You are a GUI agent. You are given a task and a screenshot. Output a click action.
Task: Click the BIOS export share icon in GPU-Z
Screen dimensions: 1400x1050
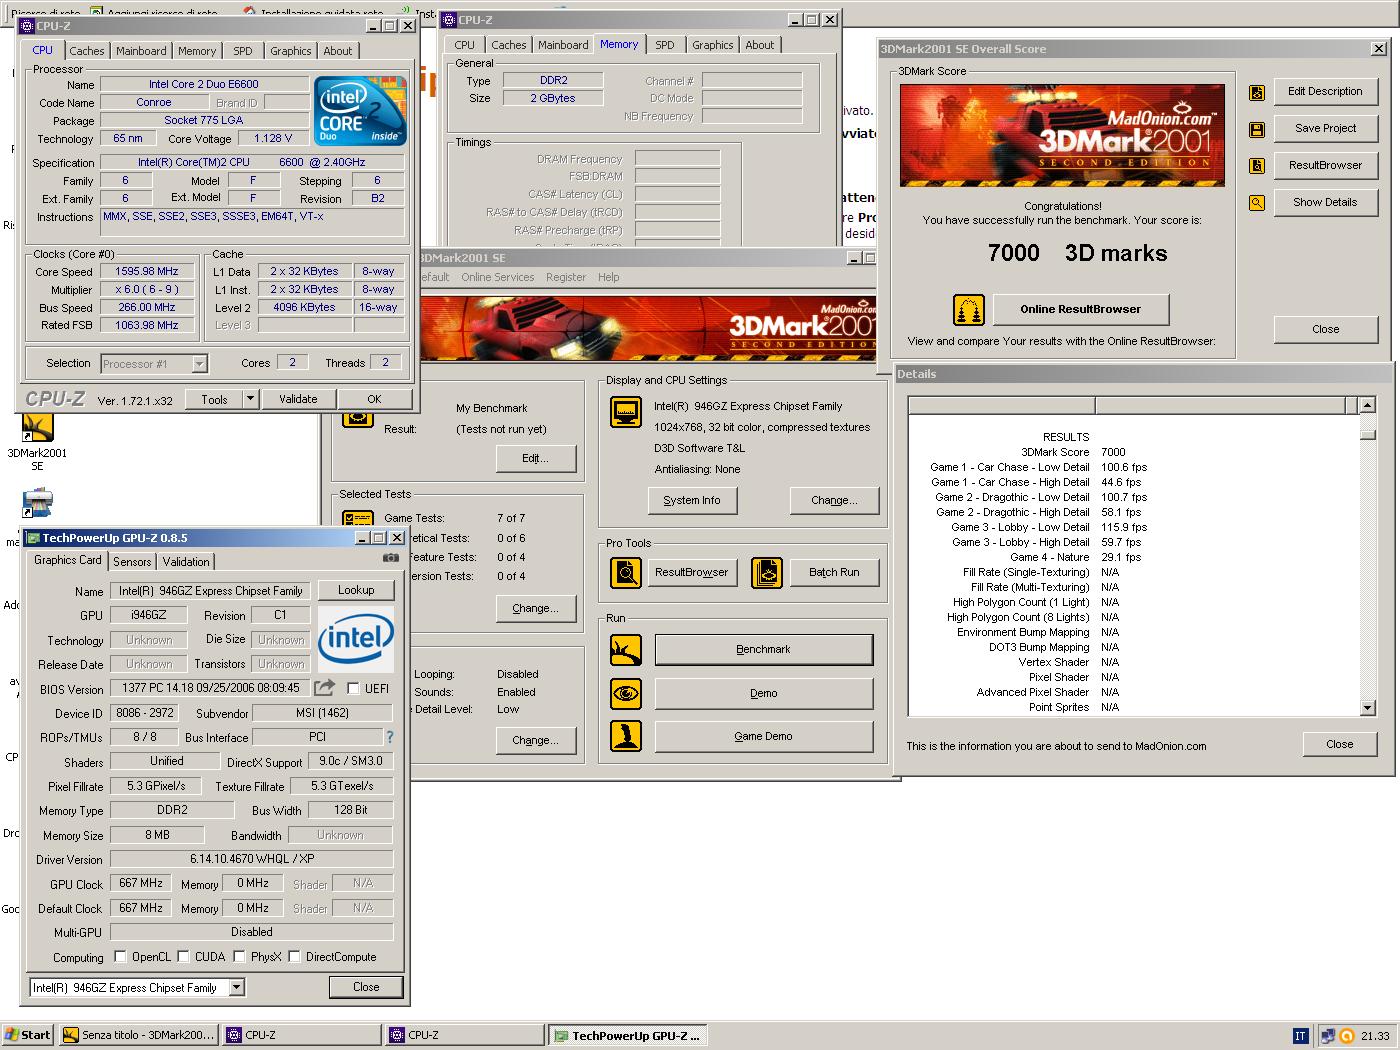pyautogui.click(x=324, y=688)
